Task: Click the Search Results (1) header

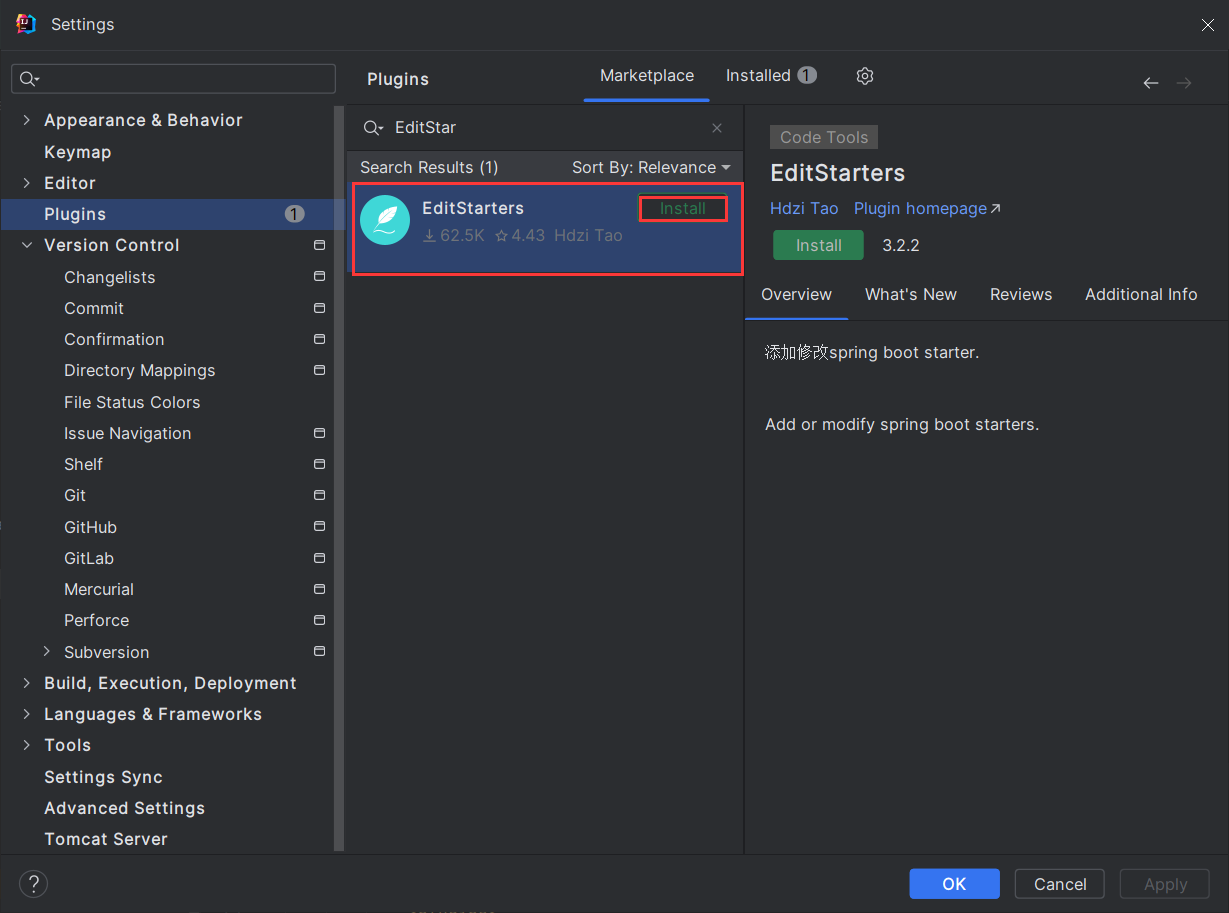Action: coord(429,167)
